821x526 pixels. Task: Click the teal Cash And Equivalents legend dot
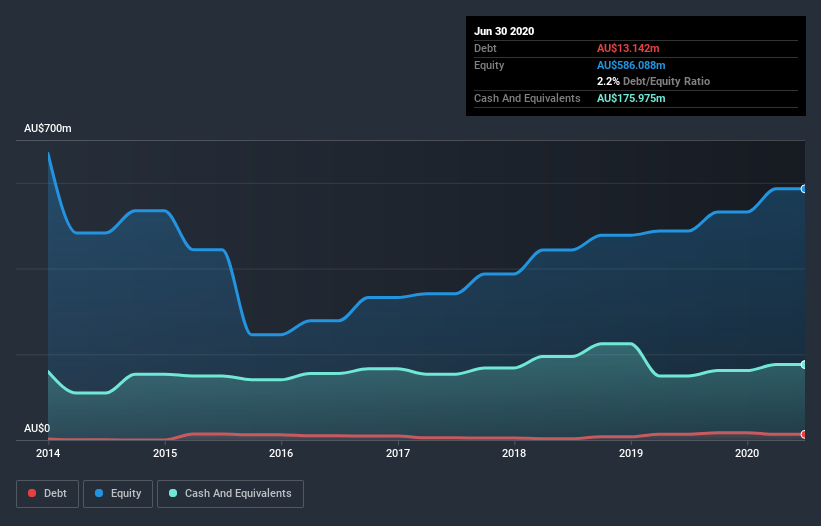[x=173, y=493]
